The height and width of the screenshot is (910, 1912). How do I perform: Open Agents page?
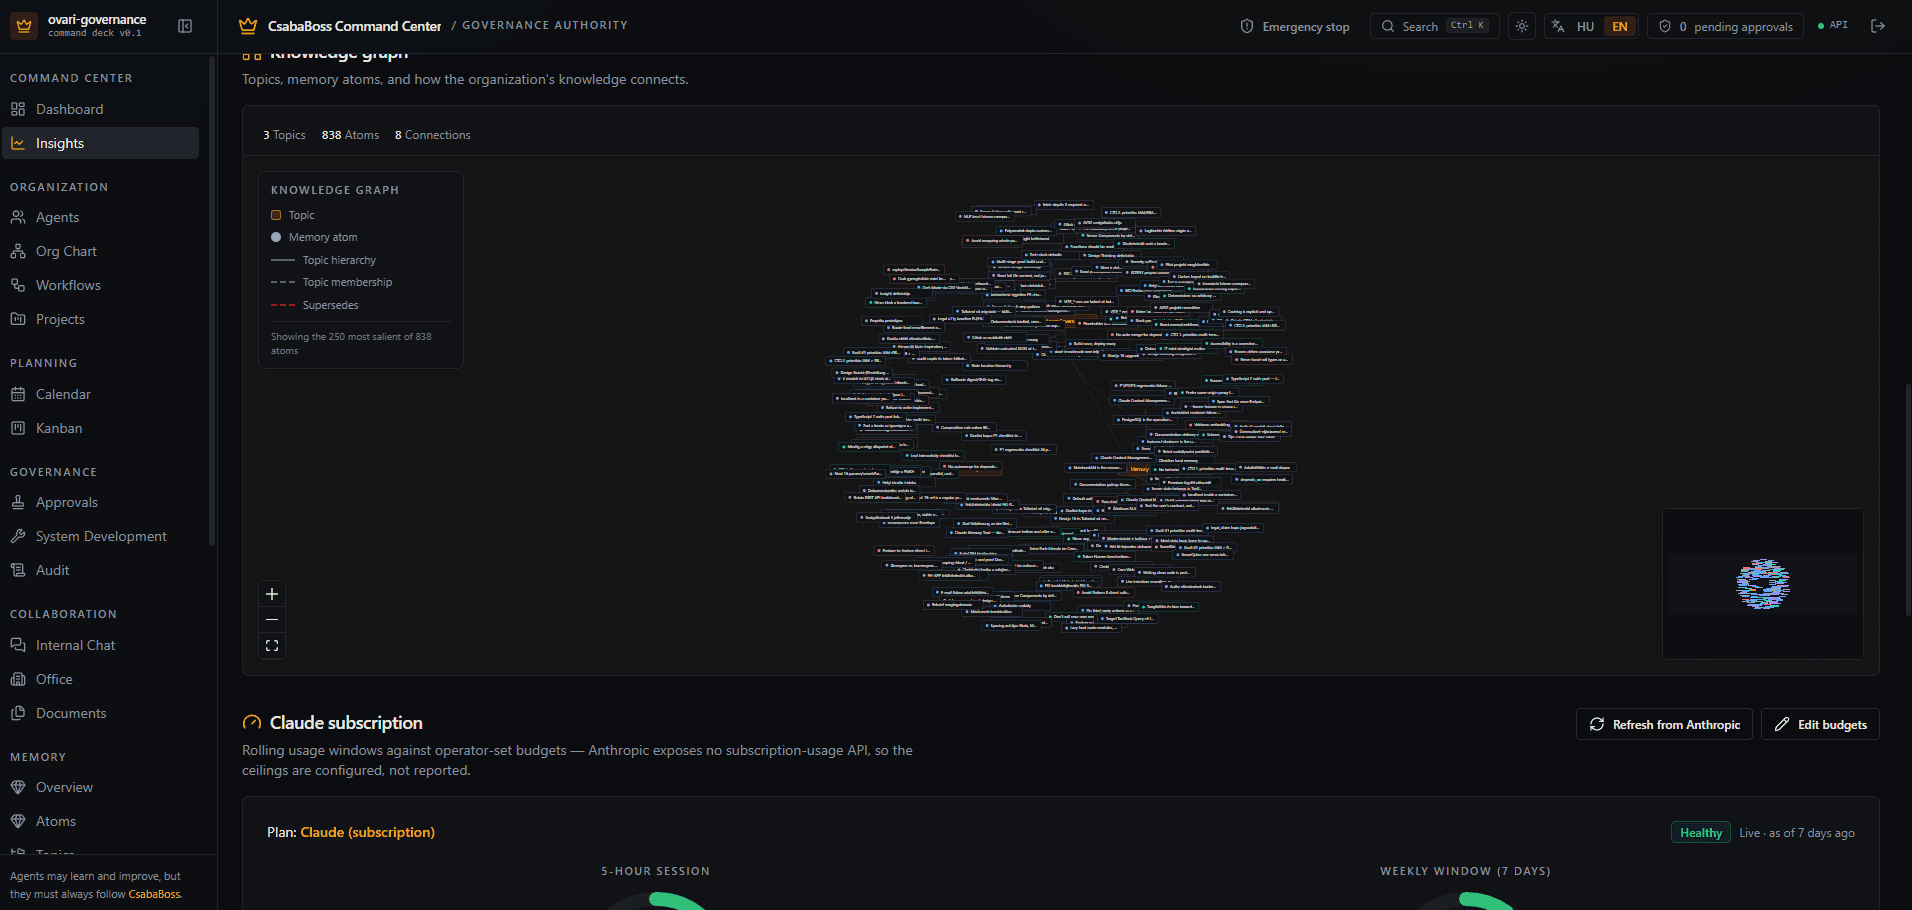point(100,217)
